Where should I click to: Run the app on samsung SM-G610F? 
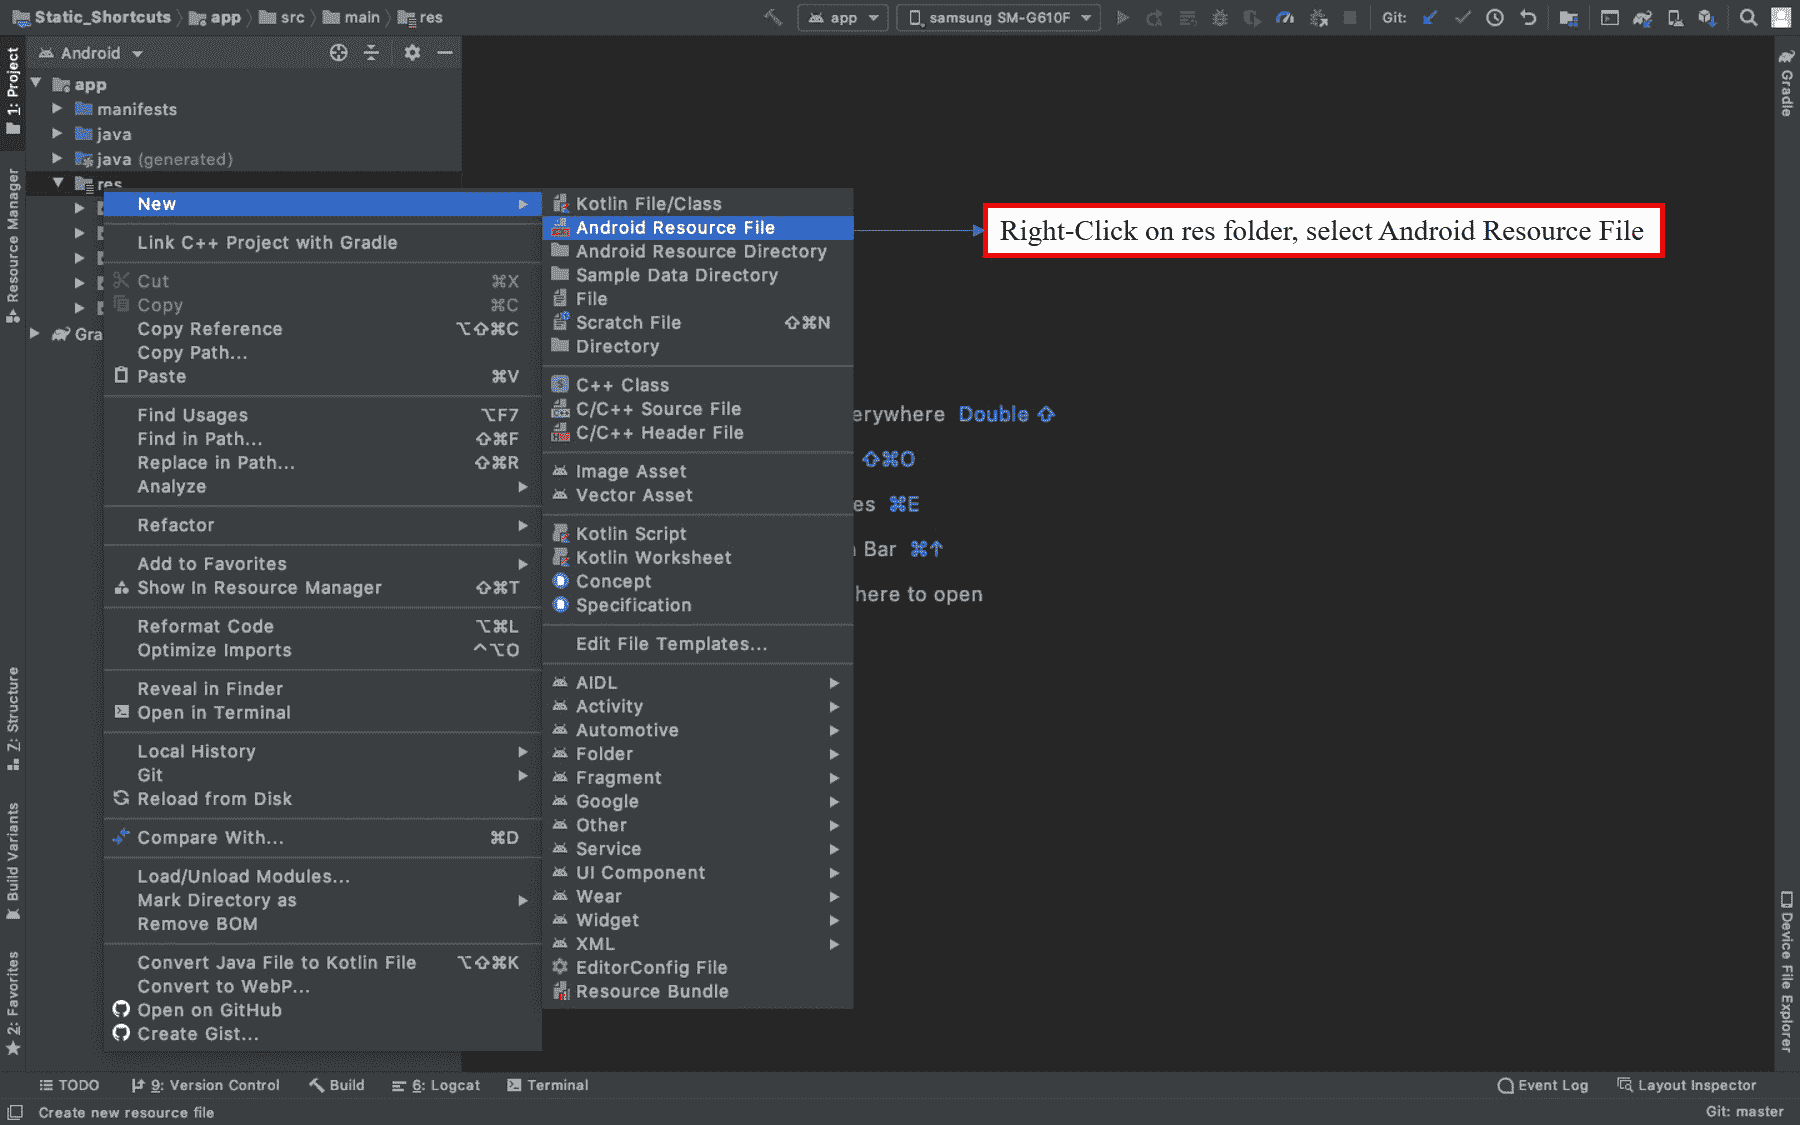point(1122,17)
